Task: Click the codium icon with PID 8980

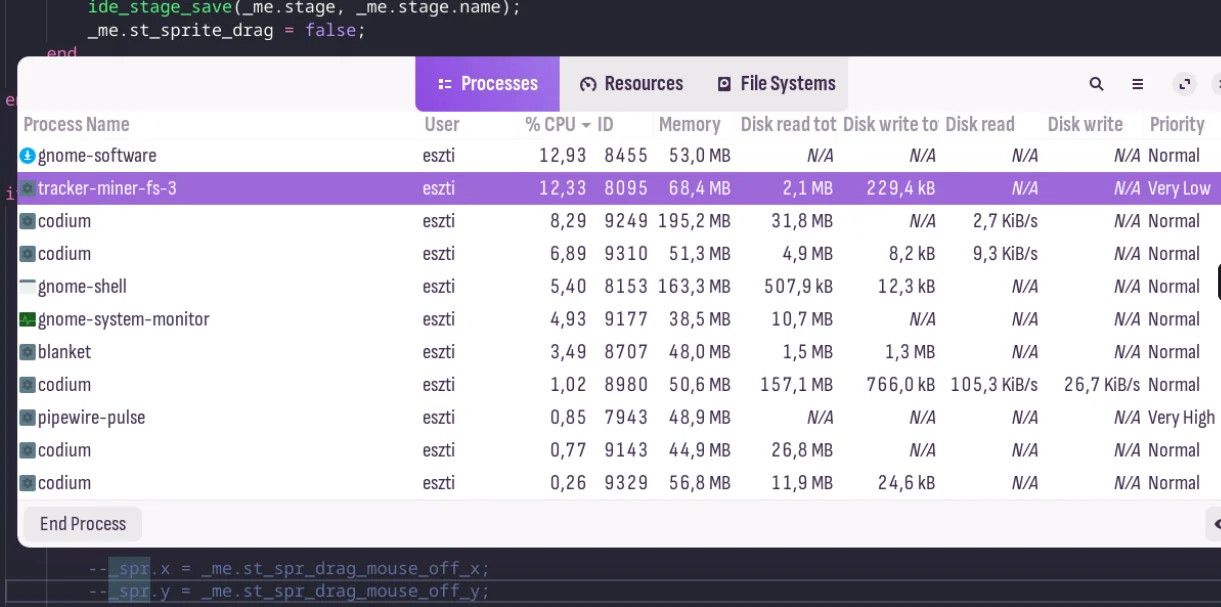Action: 28,385
